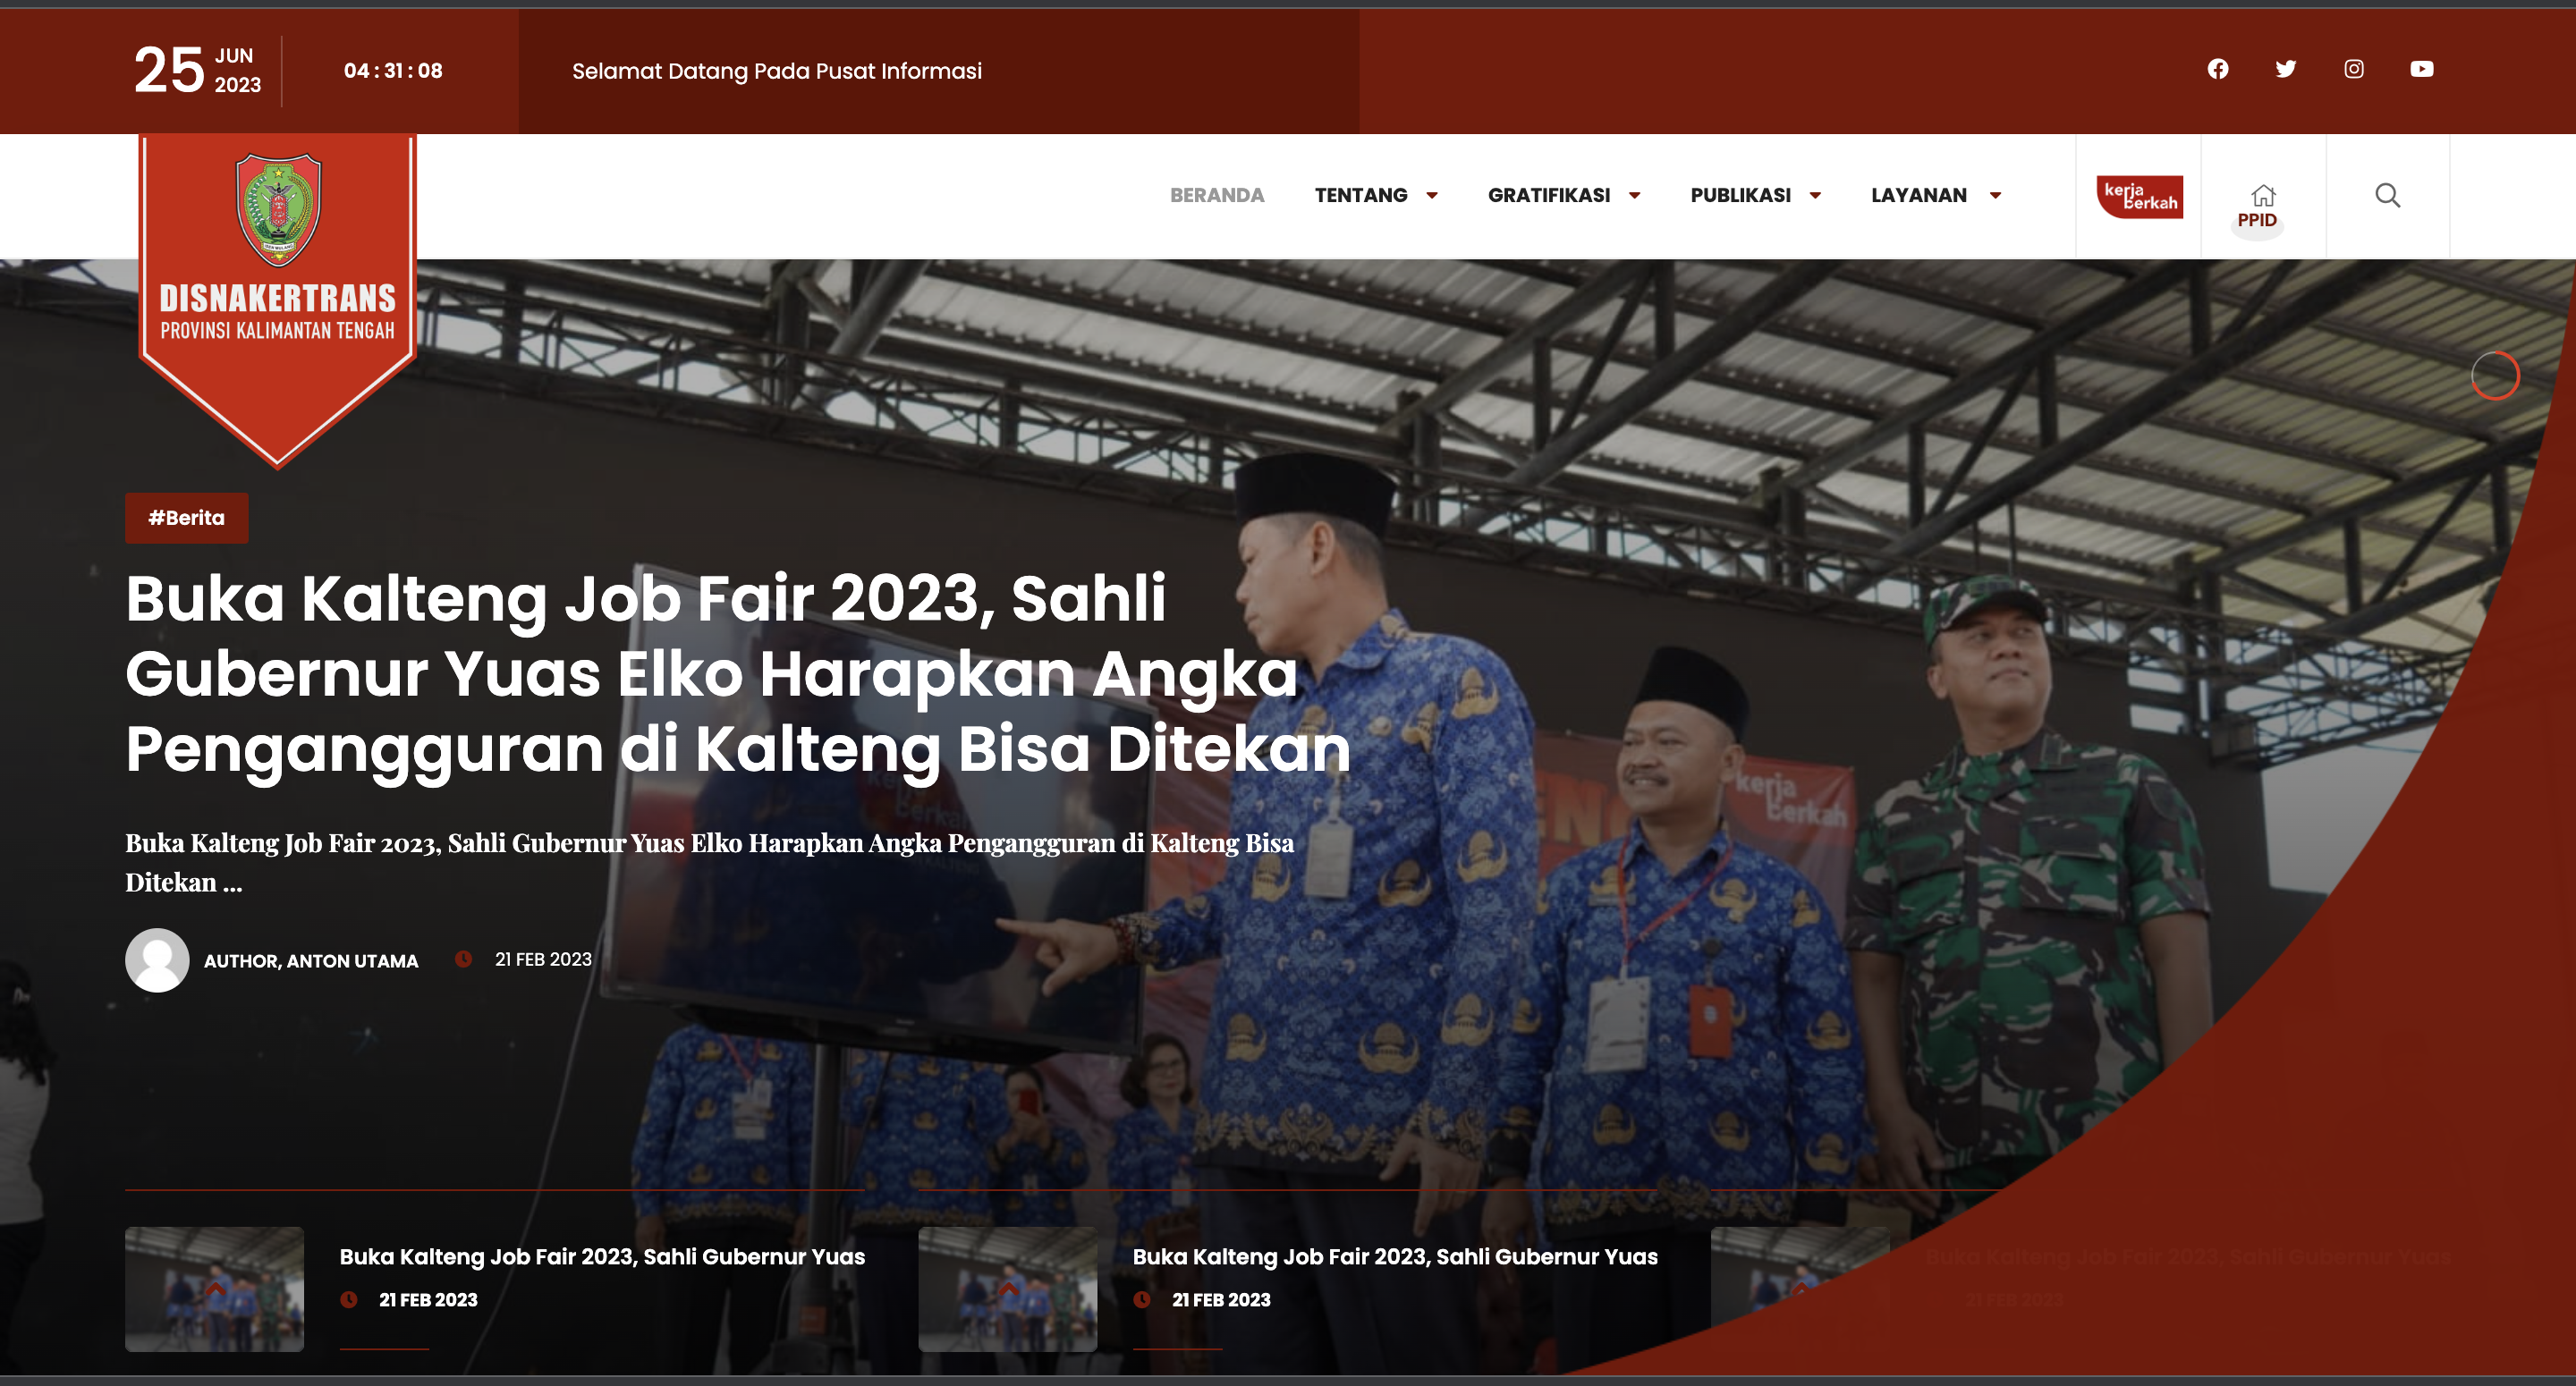Screen dimensions: 2576x1386
Task: Go to the Beranda menu item
Action: (x=1217, y=195)
